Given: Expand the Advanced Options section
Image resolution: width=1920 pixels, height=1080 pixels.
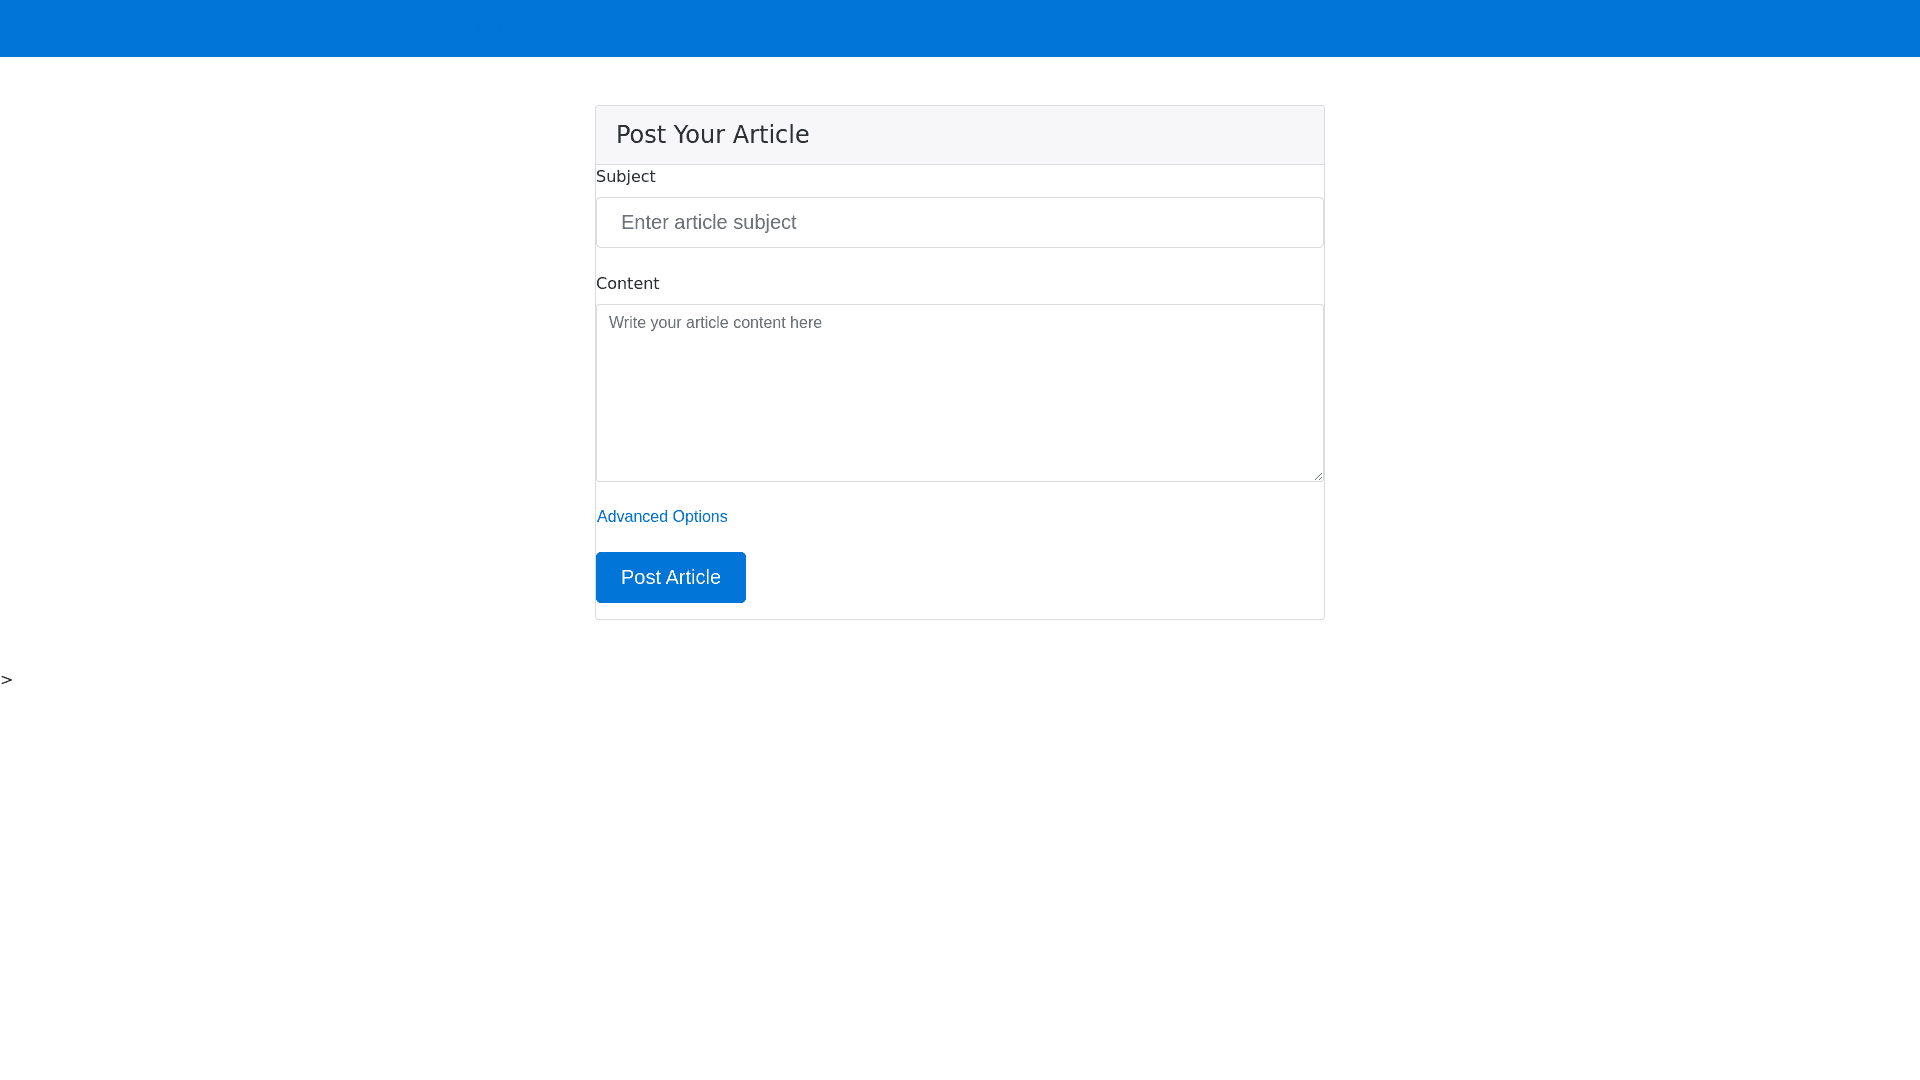Looking at the screenshot, I should coord(662,517).
